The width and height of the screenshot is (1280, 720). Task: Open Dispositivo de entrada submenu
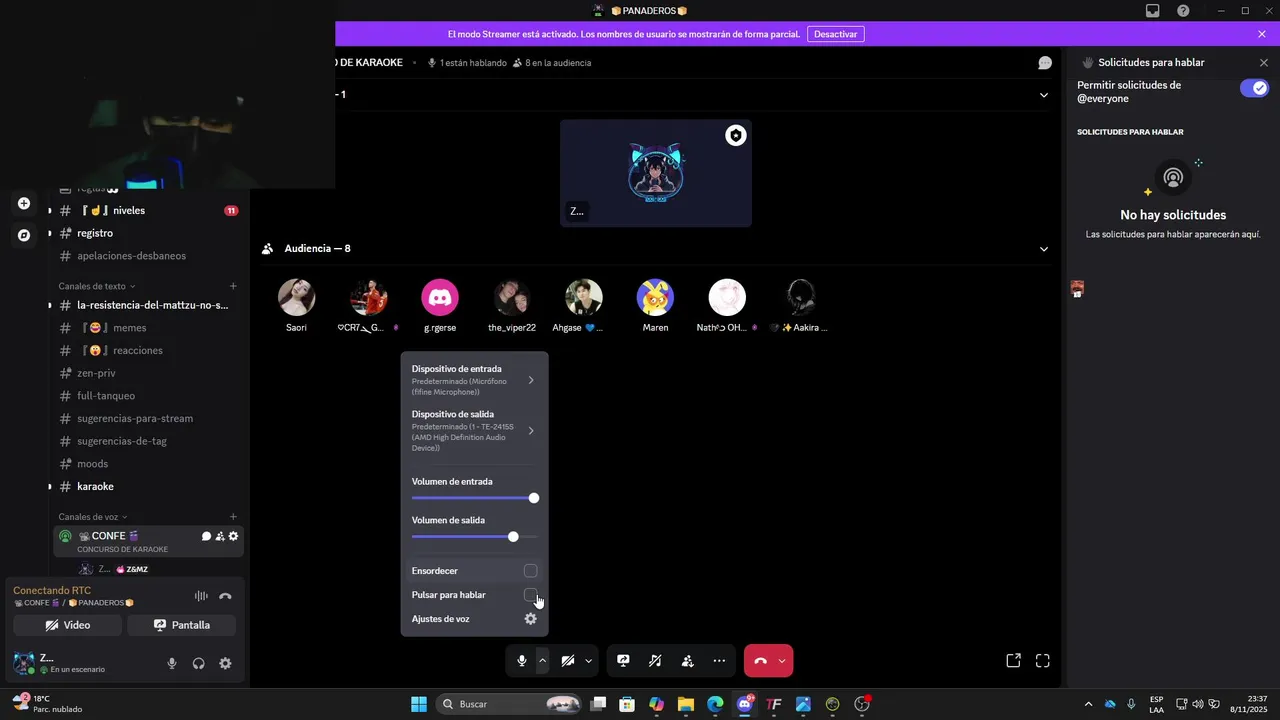pyautogui.click(x=474, y=380)
